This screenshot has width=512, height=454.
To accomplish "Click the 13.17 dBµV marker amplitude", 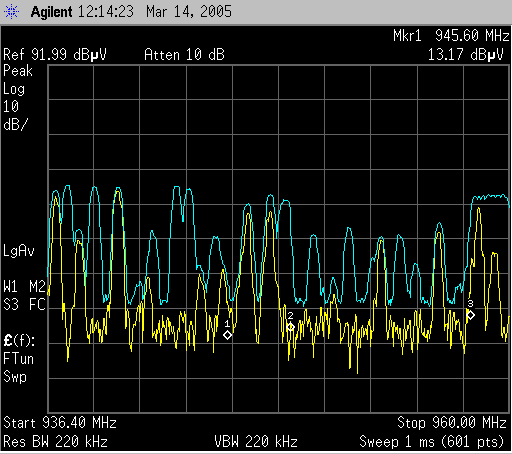I will [x=466, y=54].
